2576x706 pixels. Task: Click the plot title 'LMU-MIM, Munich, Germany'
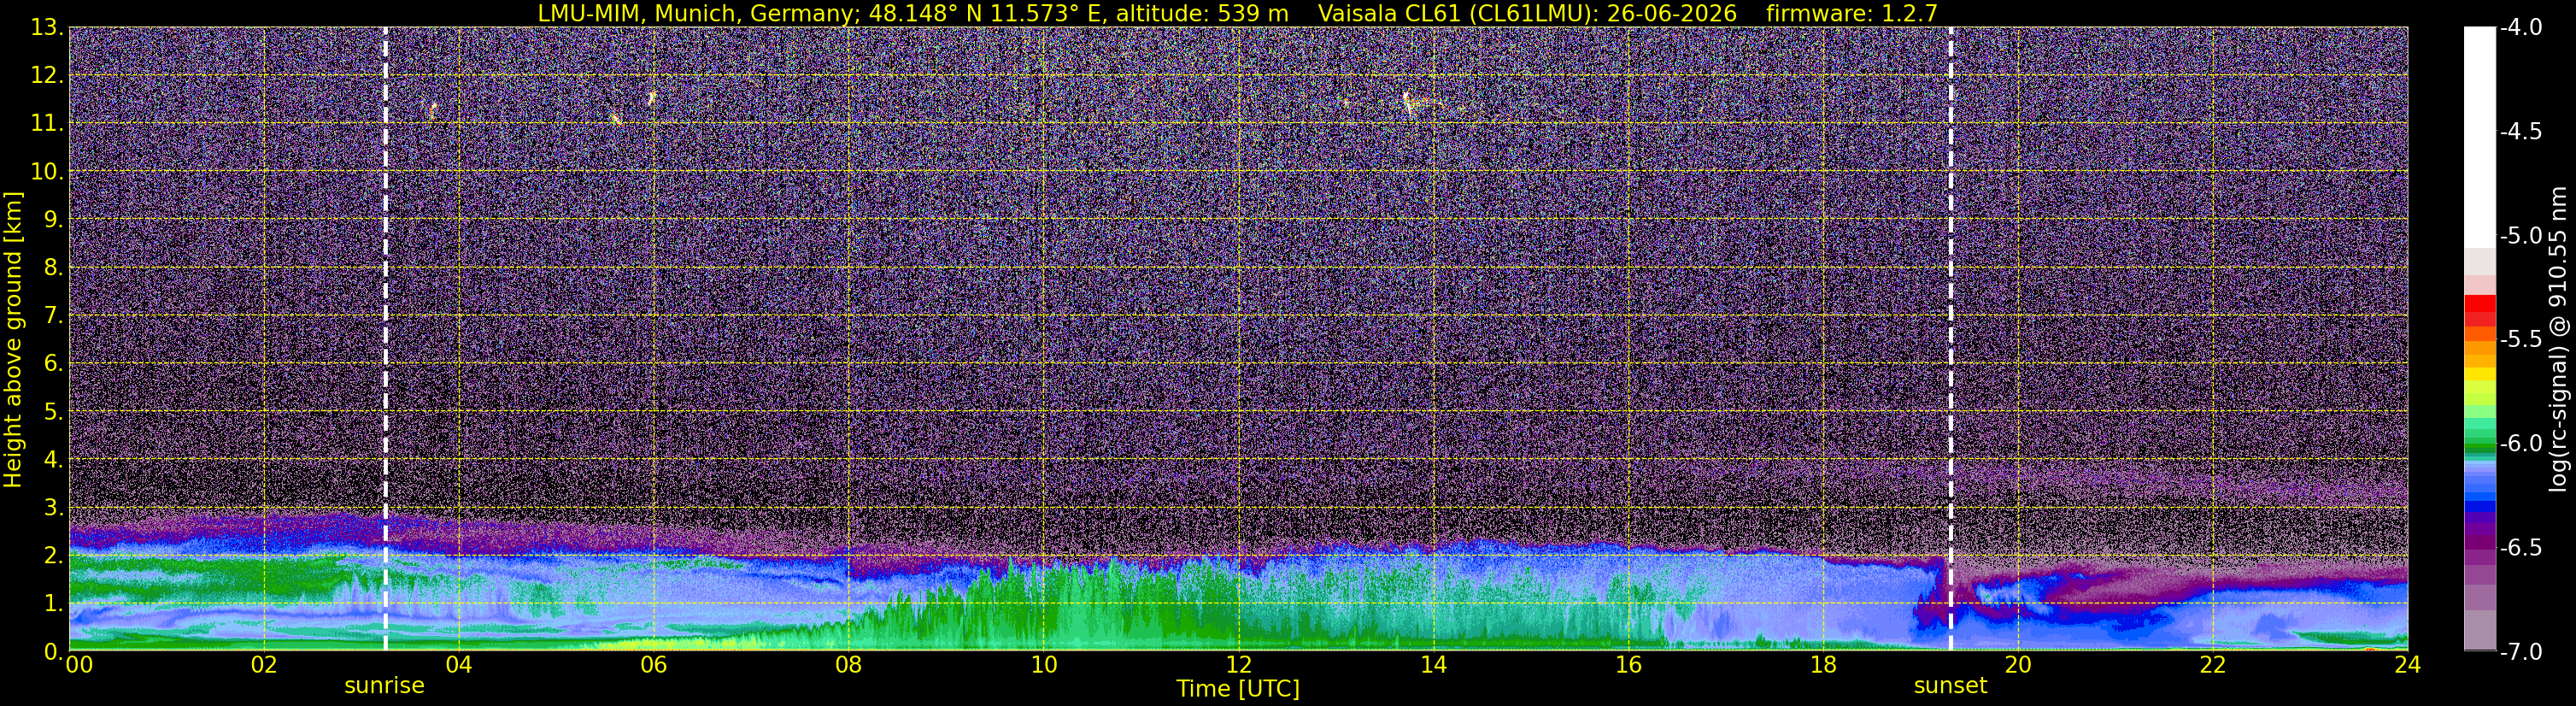tap(693, 14)
